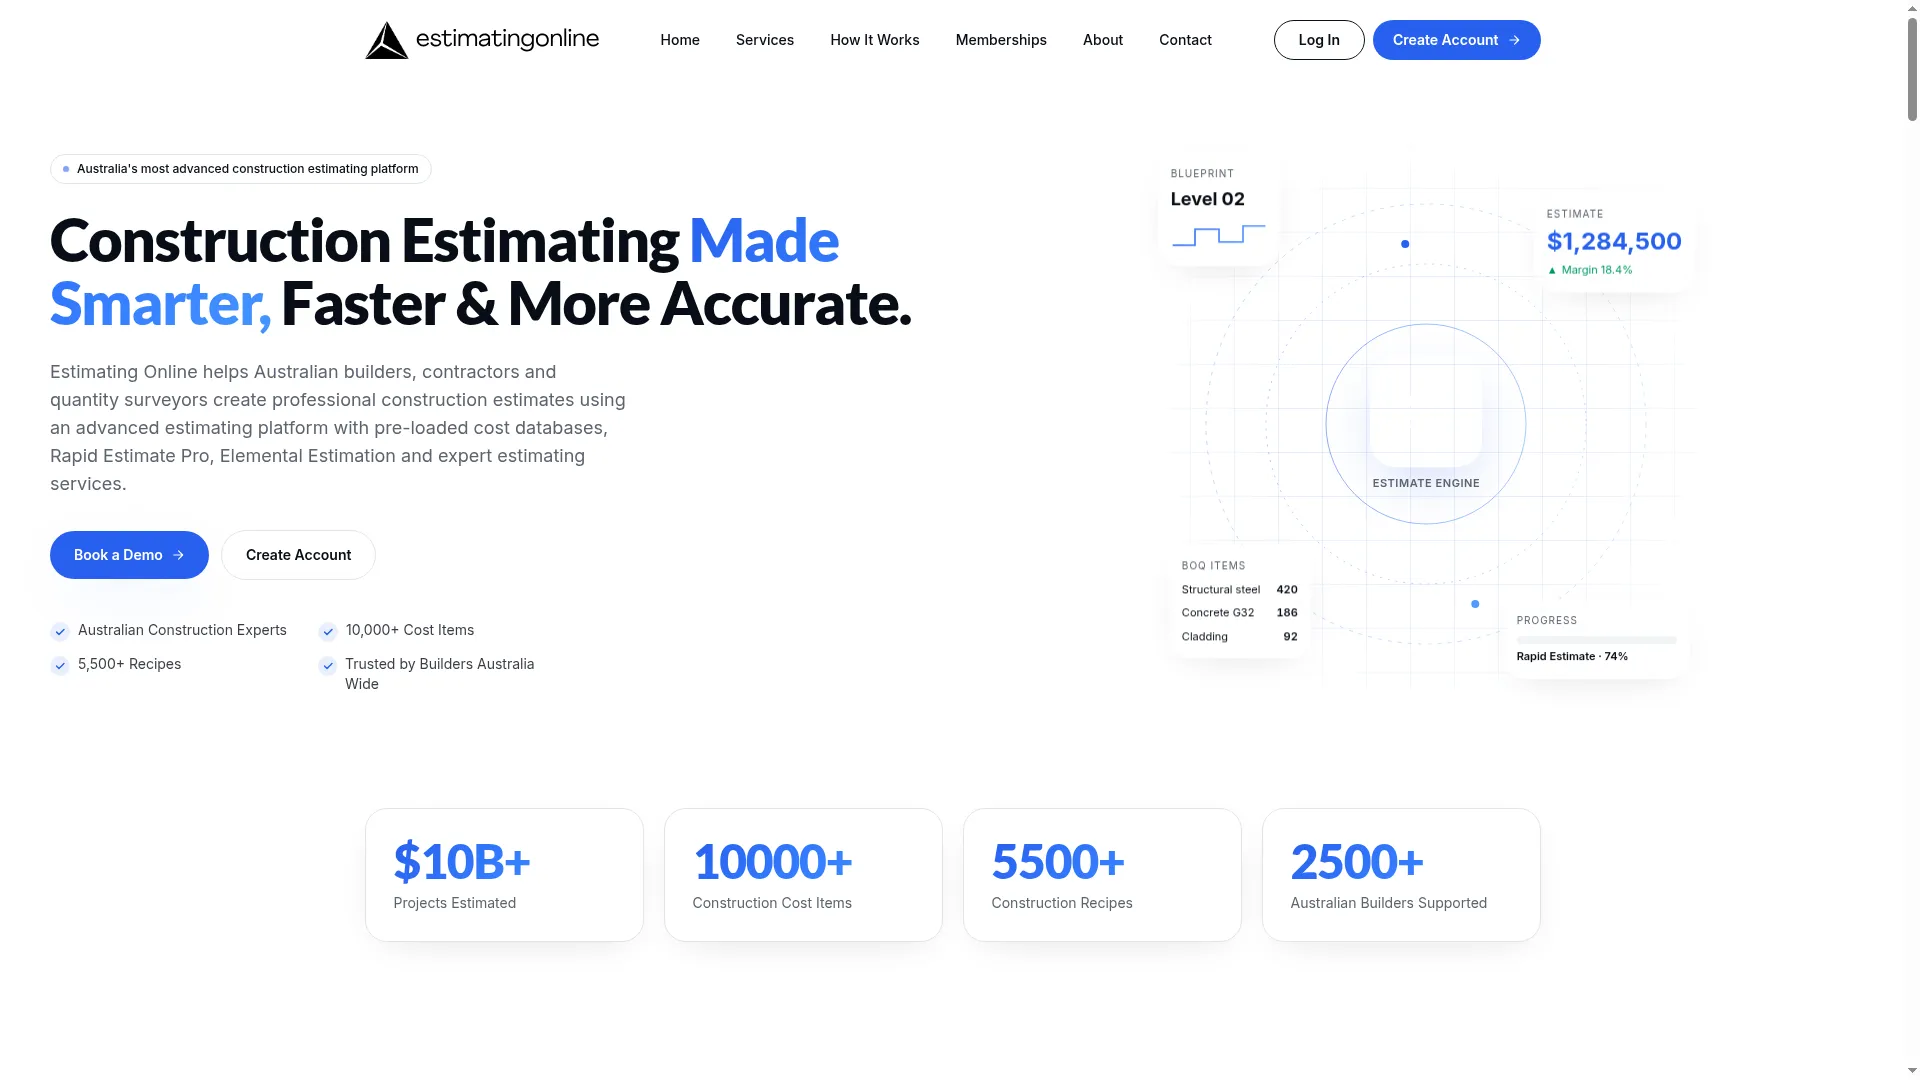Navigate to the About page
This screenshot has height=1080, width=1920.
[1103, 40]
